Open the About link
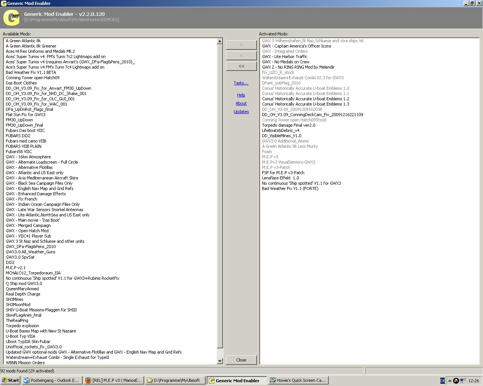Screen dimensions: 483x386 click(x=241, y=104)
